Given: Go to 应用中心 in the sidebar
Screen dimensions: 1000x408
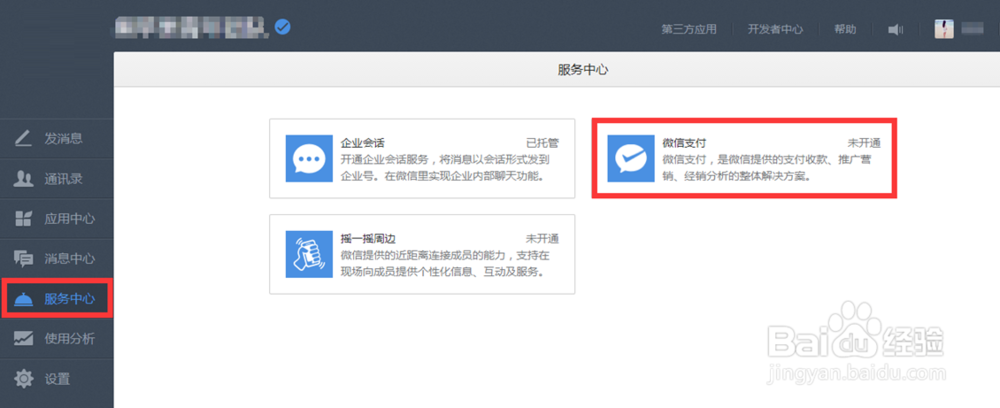Looking at the screenshot, I should coord(57,219).
